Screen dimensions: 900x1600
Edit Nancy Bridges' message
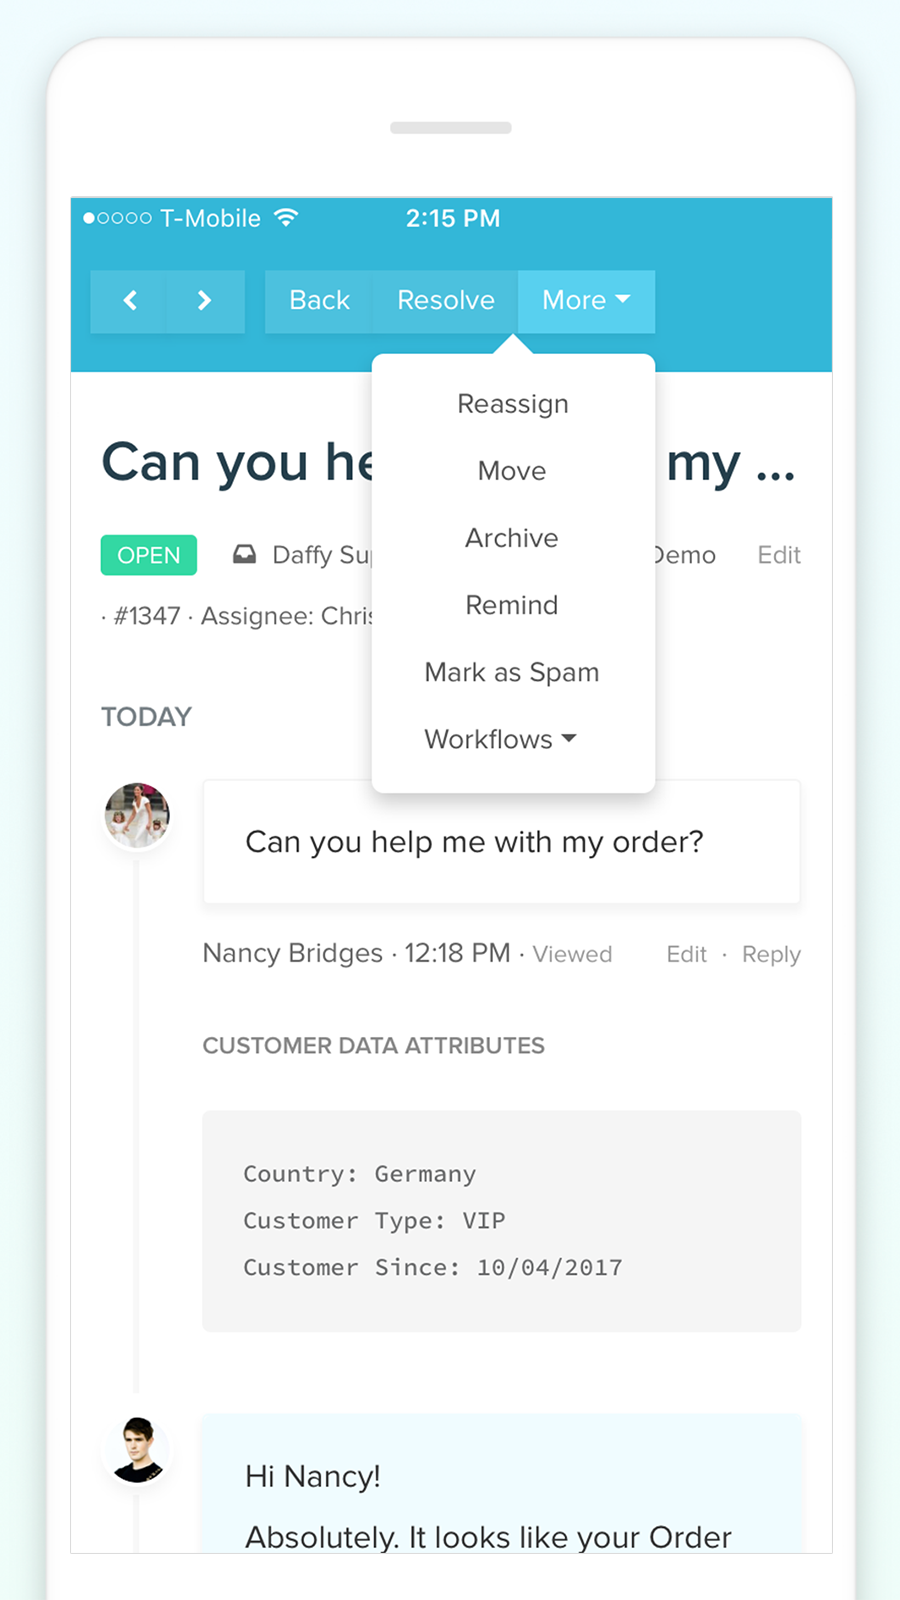pos(686,954)
